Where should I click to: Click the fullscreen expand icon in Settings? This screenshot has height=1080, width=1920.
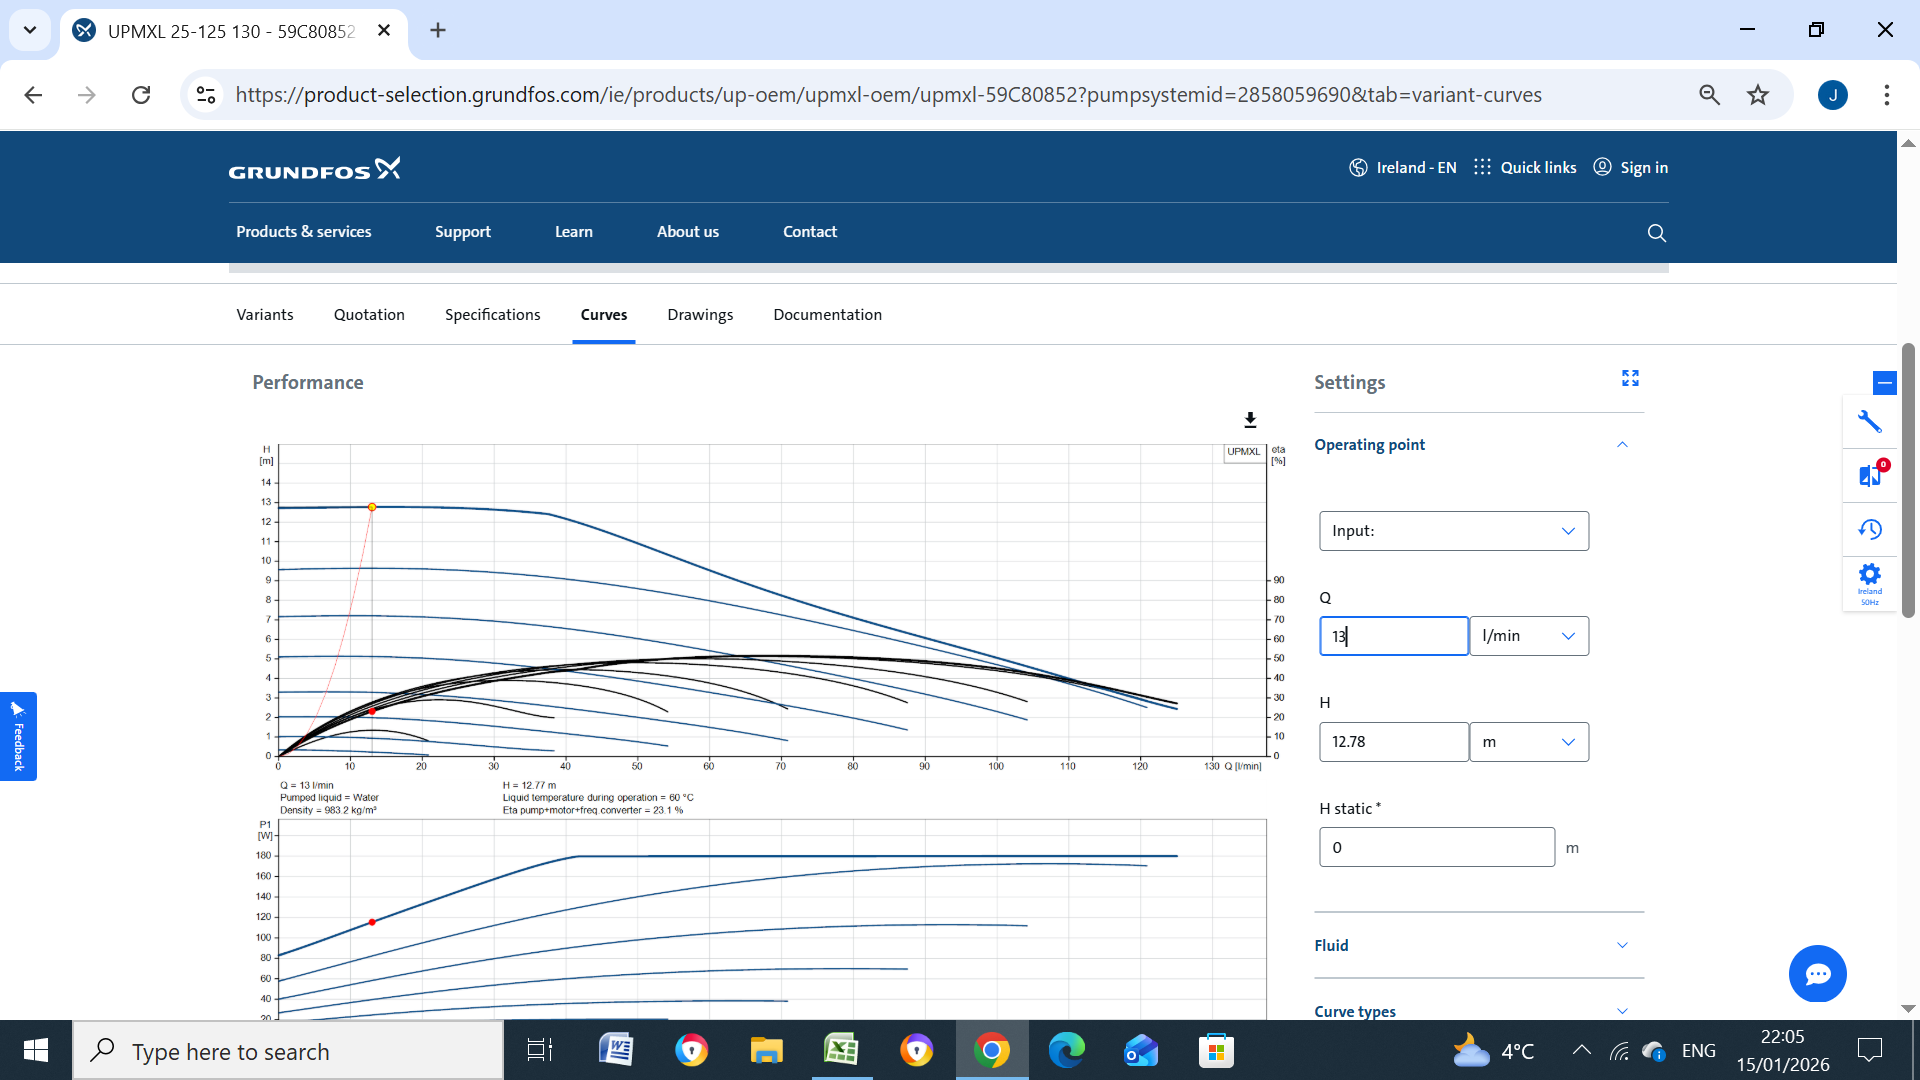point(1630,378)
